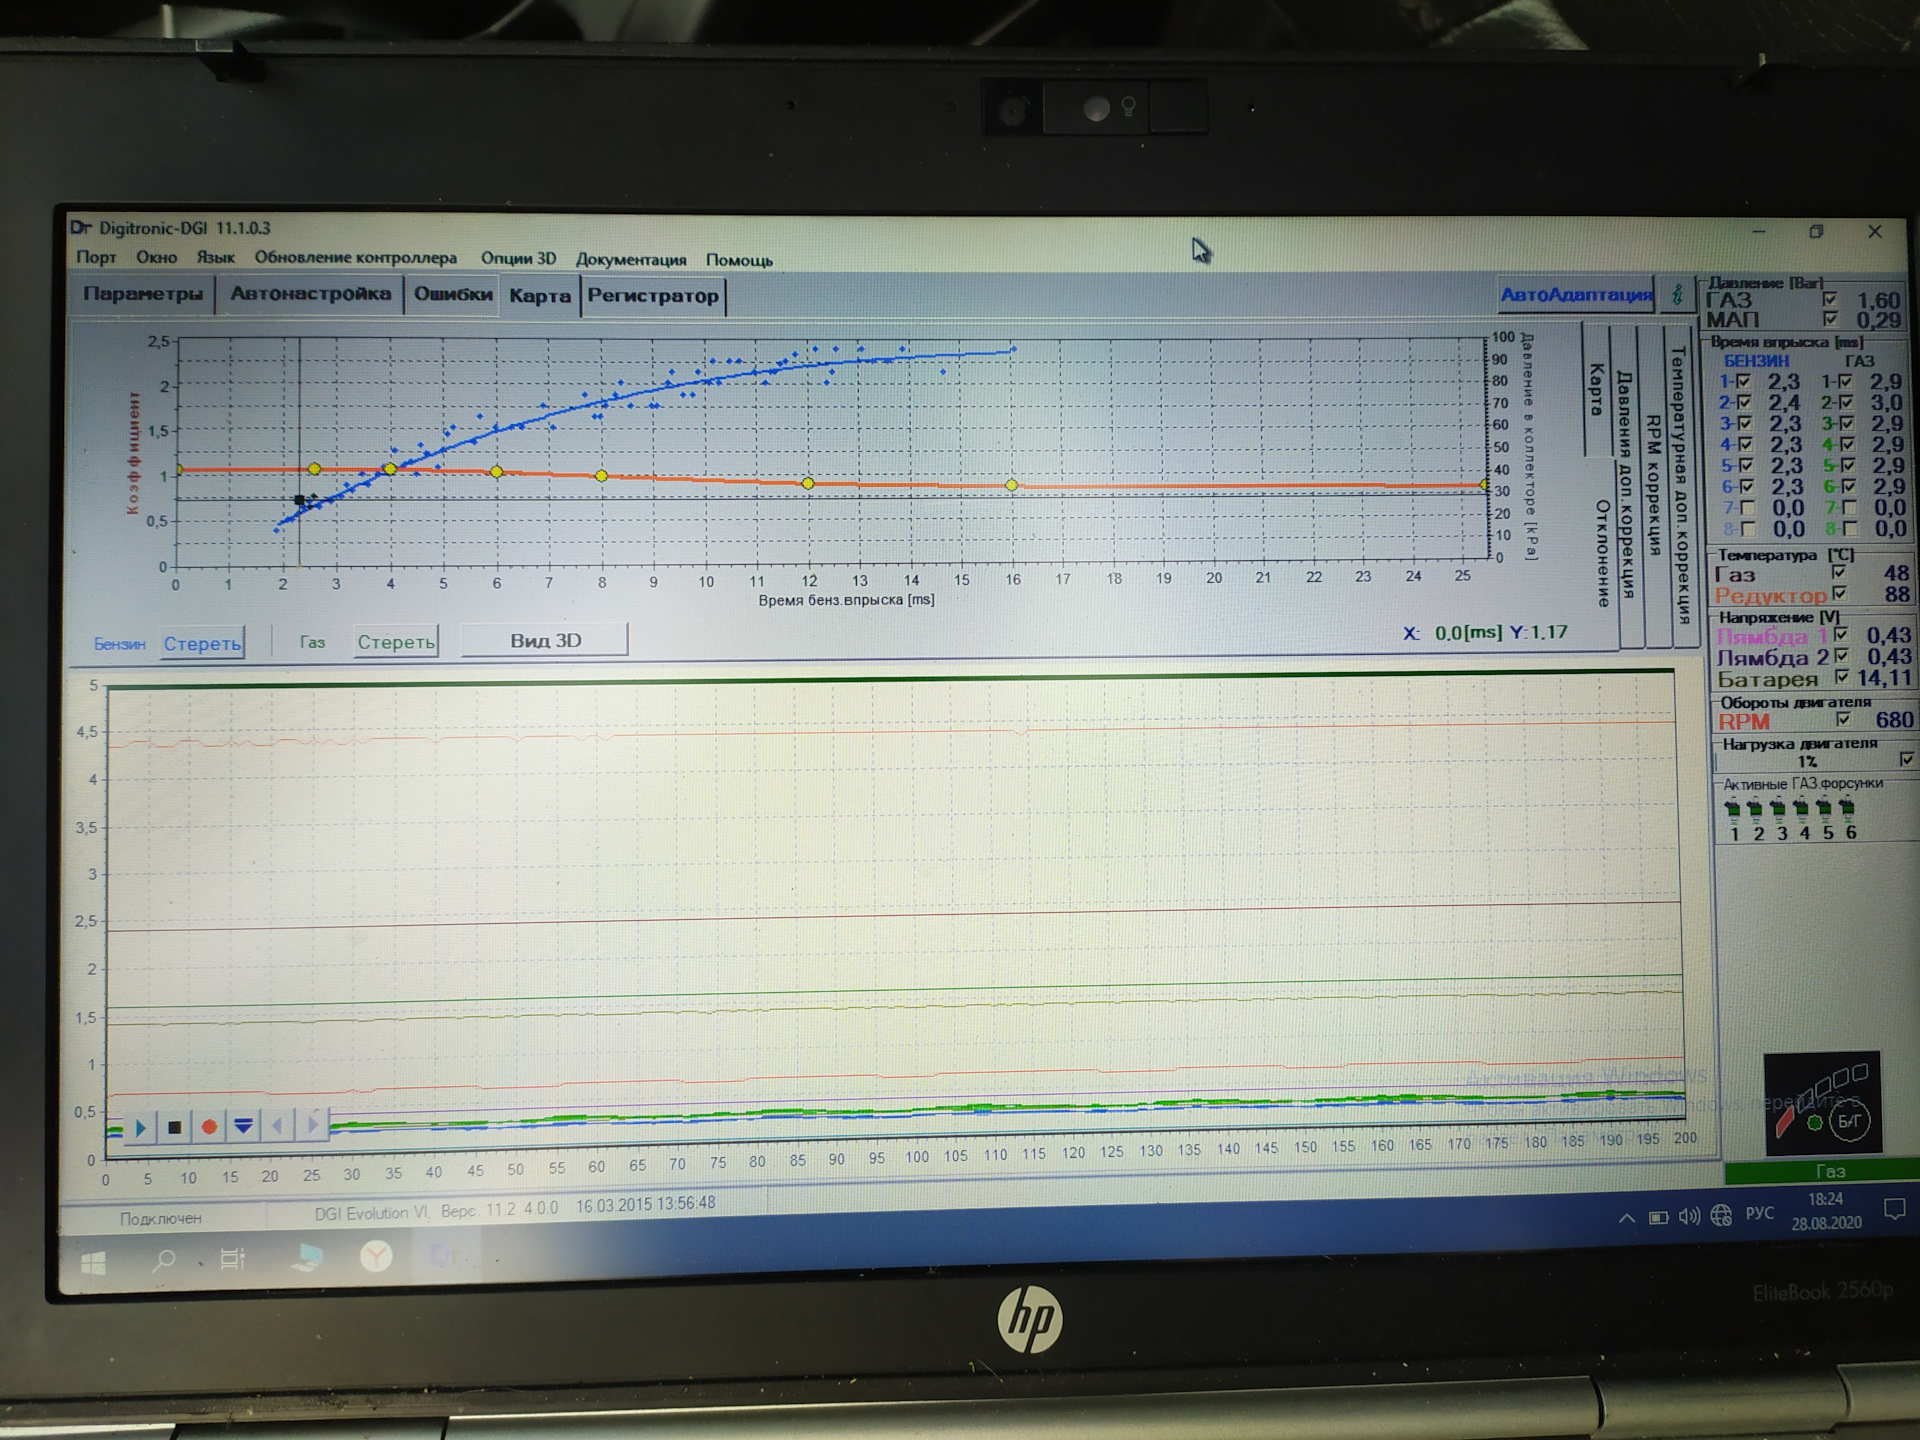Erase the Газ map with Стереть

click(396, 642)
